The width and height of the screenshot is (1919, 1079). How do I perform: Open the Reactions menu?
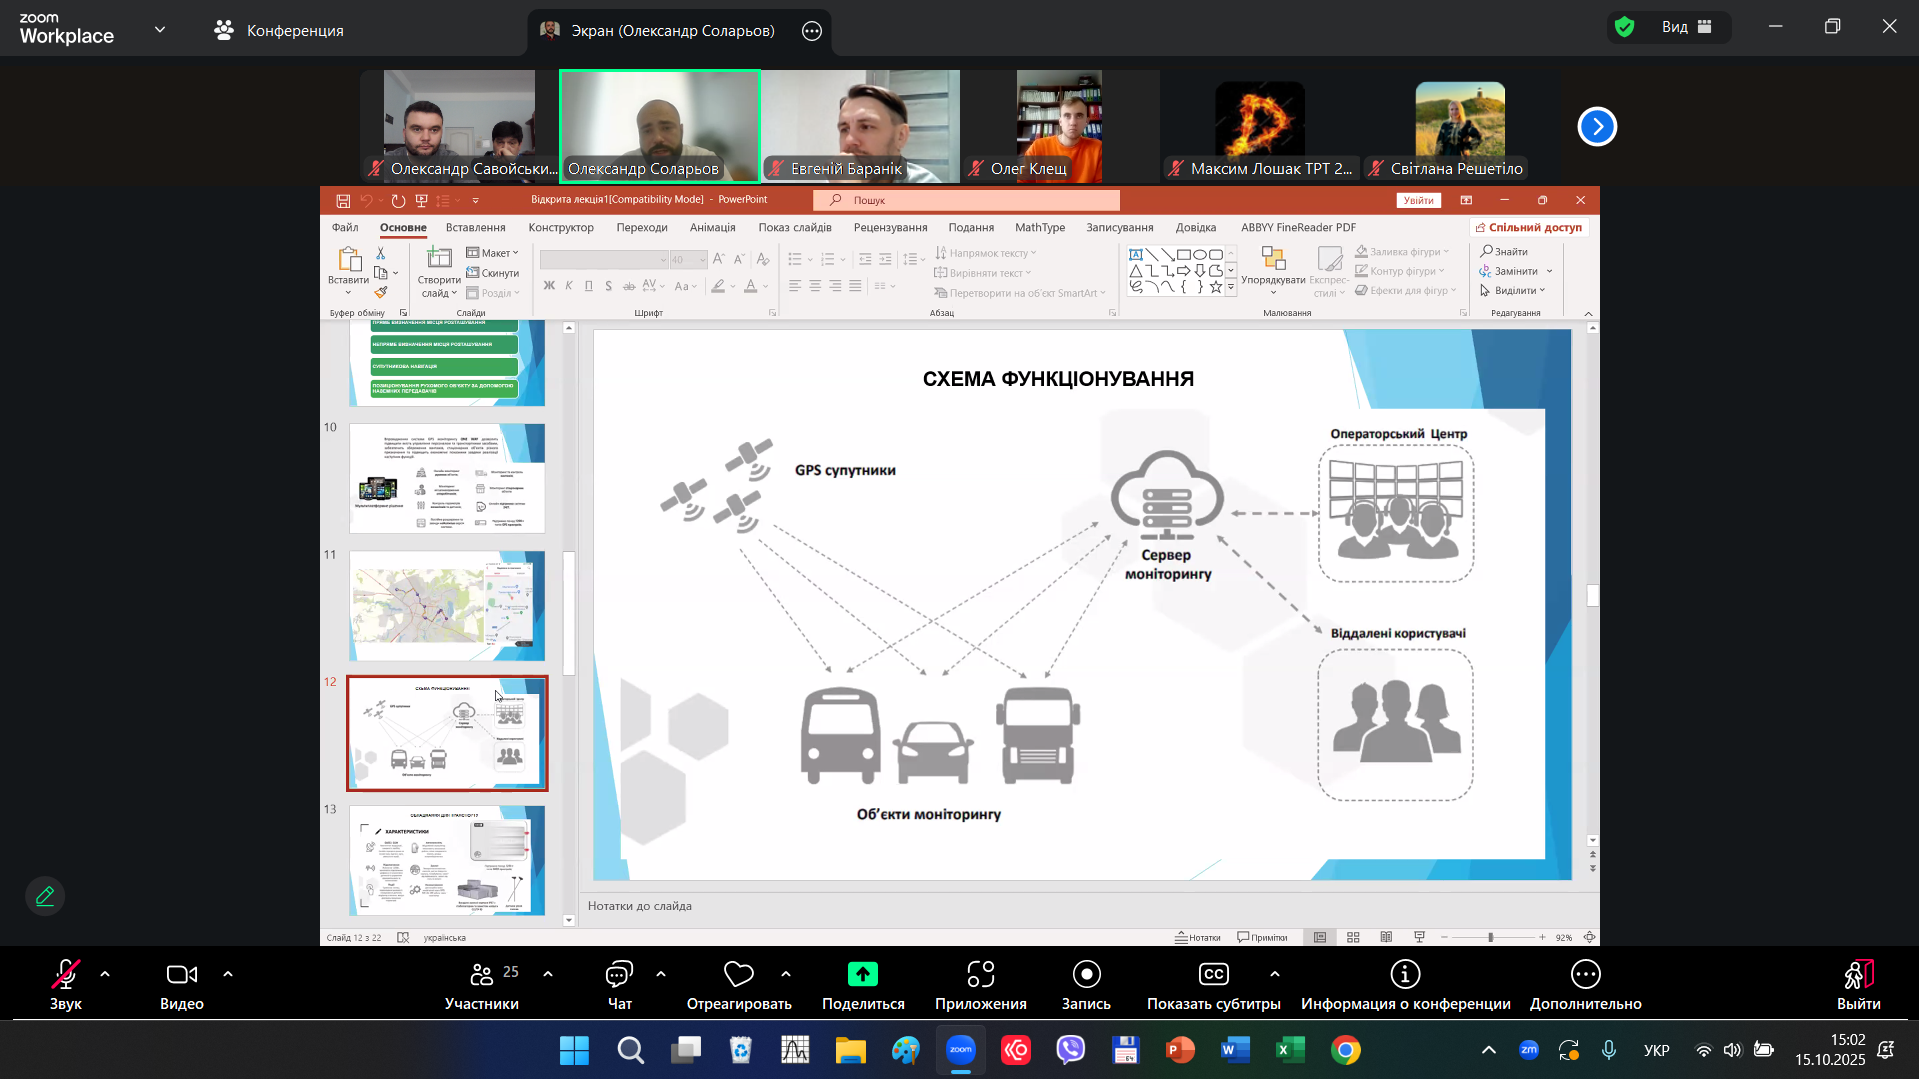[738, 985]
